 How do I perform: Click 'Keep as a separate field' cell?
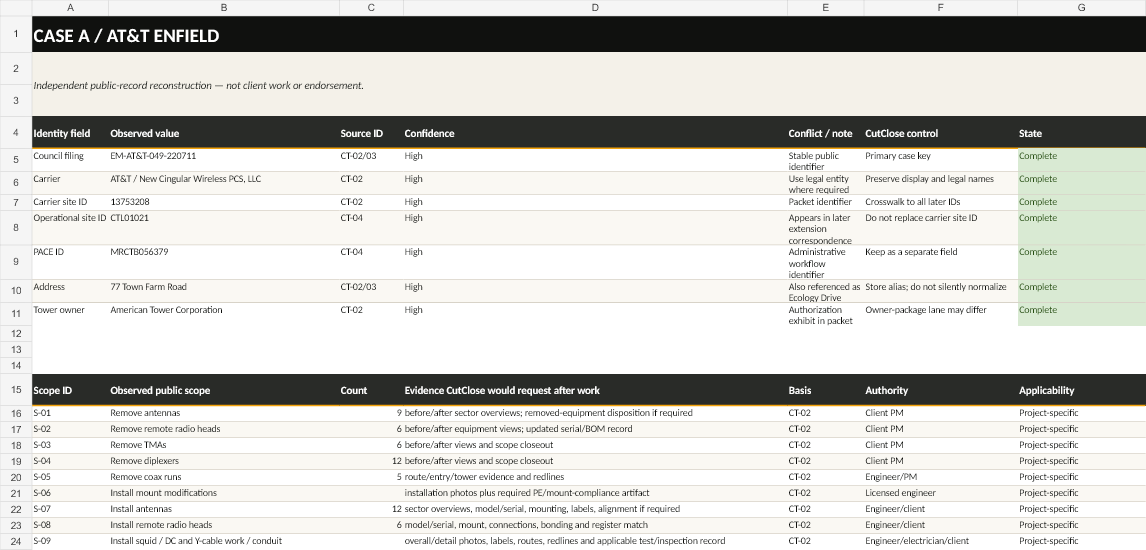coord(940,262)
